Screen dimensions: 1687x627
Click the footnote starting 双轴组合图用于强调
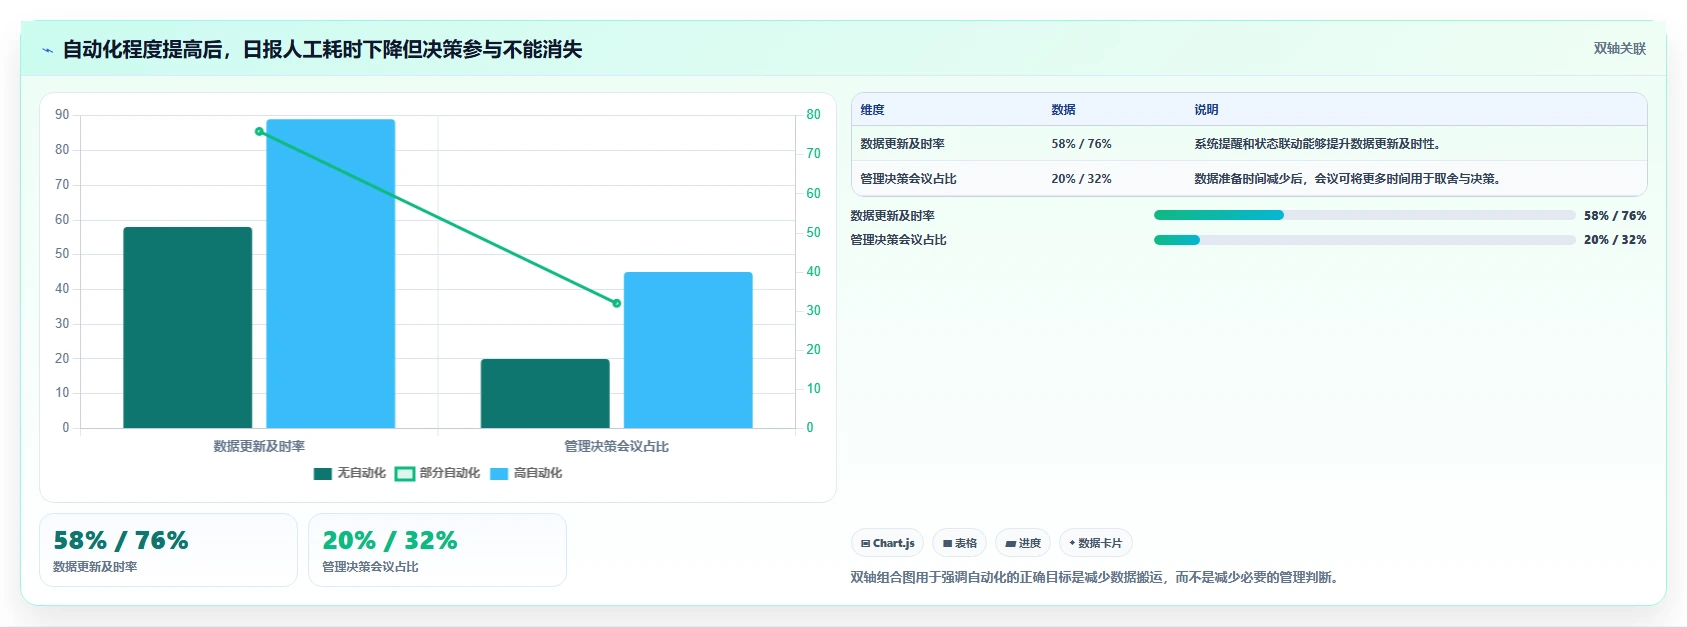pyautogui.click(x=1097, y=577)
